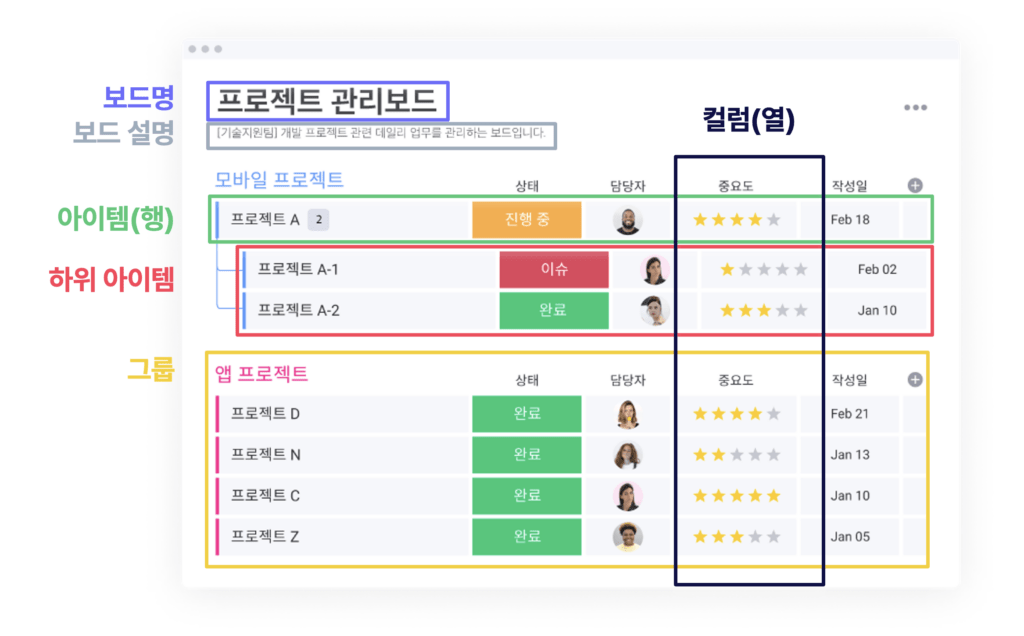The image size is (1024, 636).
Task: Click assignee avatar for 프로젝트 D
Action: click(x=627, y=414)
